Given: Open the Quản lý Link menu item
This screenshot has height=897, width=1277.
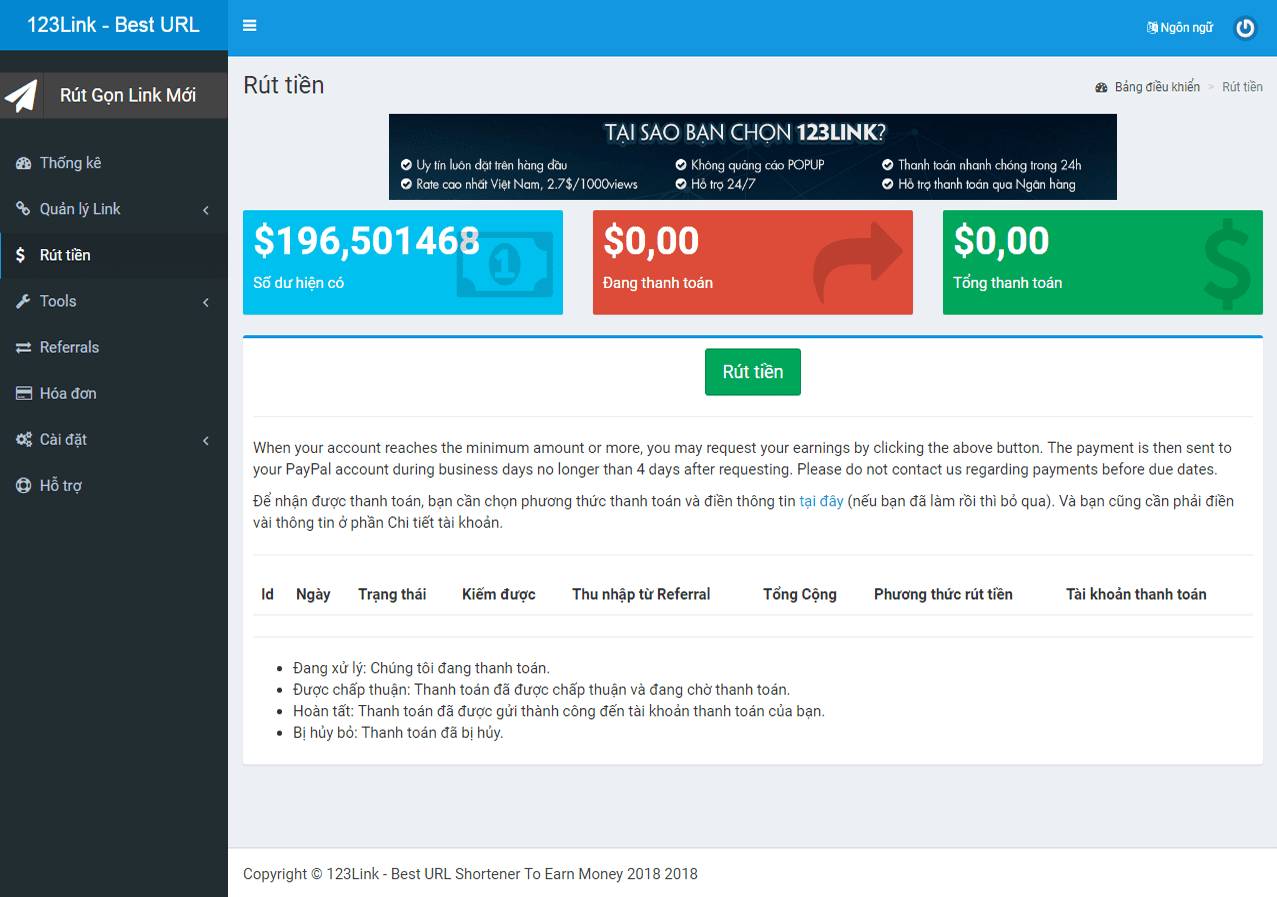Looking at the screenshot, I should coord(114,209).
